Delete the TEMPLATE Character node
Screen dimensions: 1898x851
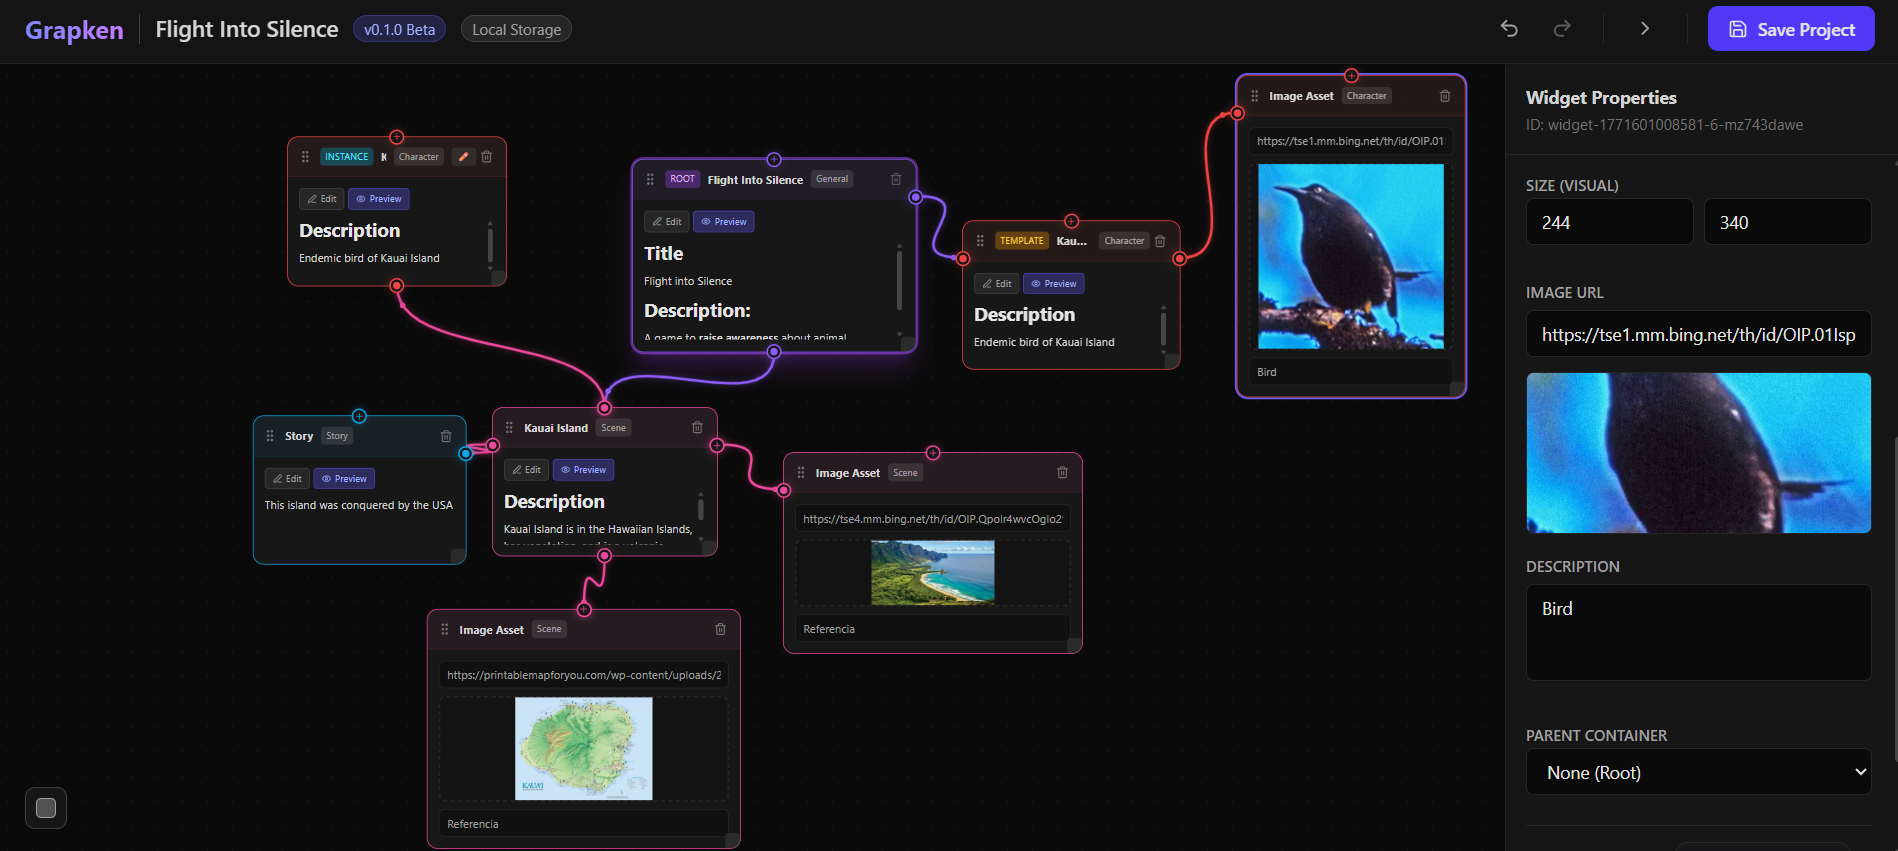pos(1160,241)
